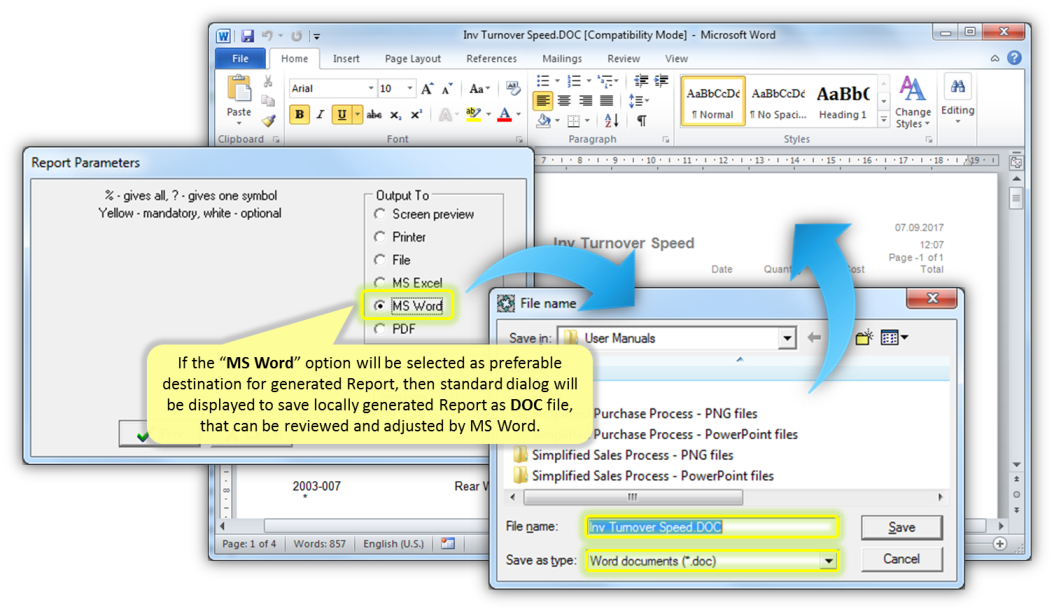Click the Grow Font icon
Screen dimensions: 1054x612
point(427,89)
